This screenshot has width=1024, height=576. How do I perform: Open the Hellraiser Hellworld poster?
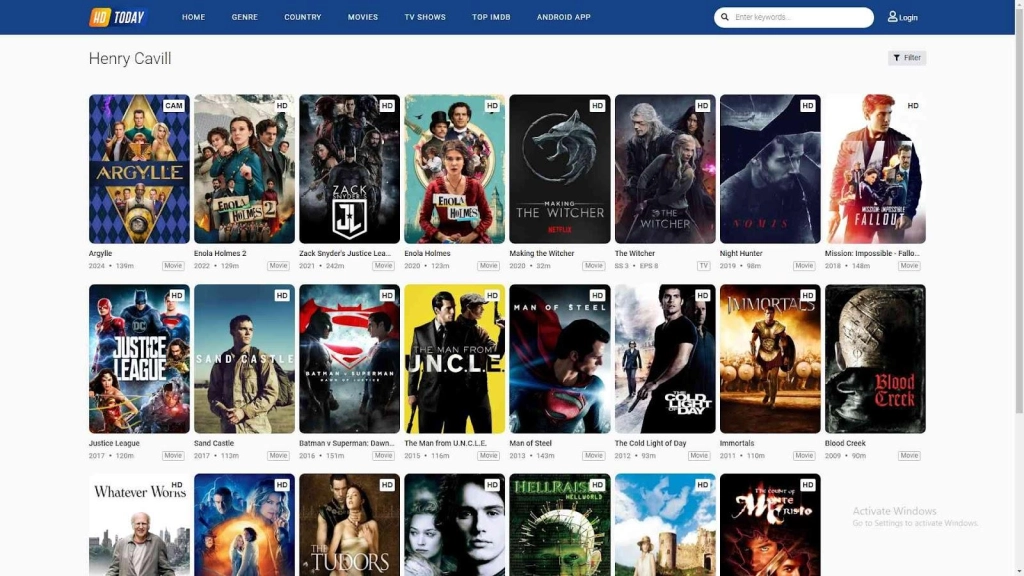point(560,524)
